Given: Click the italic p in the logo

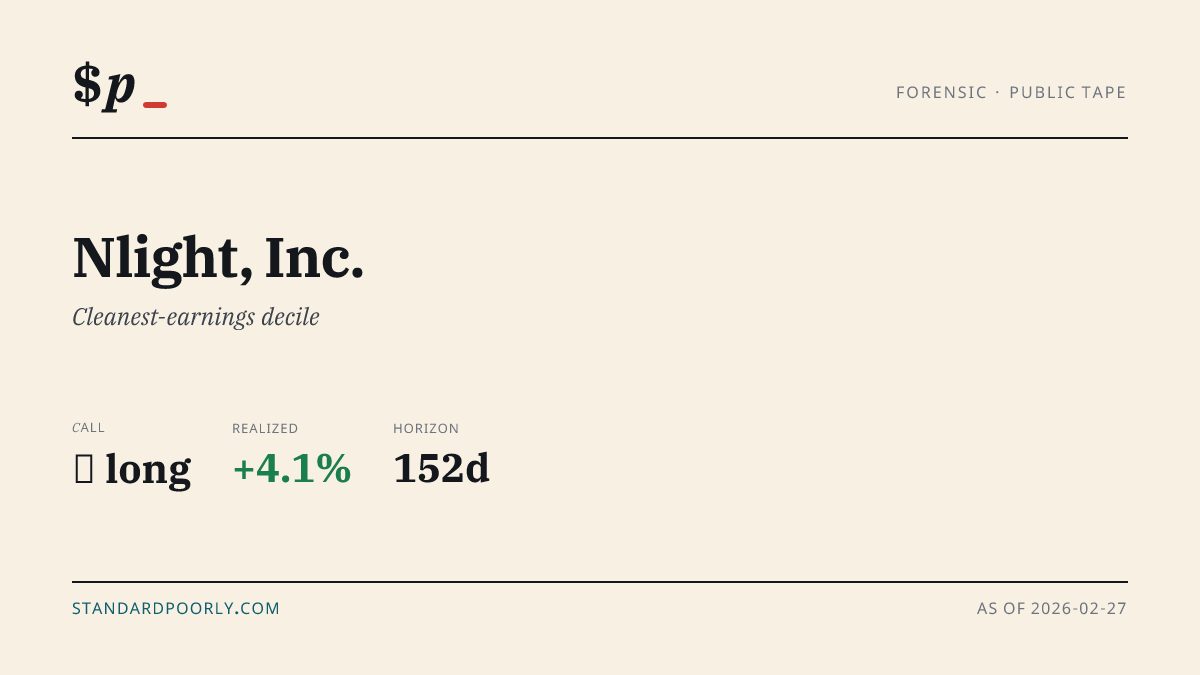Looking at the screenshot, I should (x=120, y=90).
